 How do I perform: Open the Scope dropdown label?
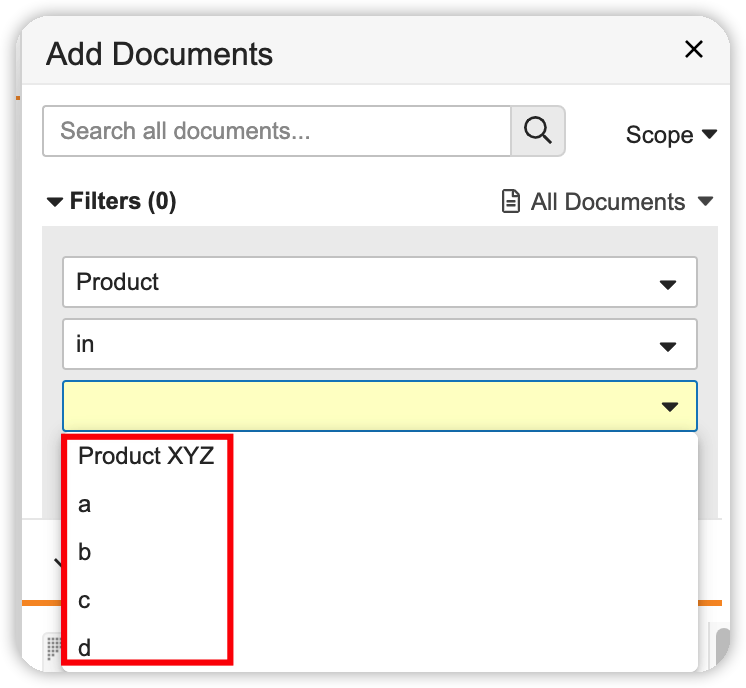click(659, 135)
